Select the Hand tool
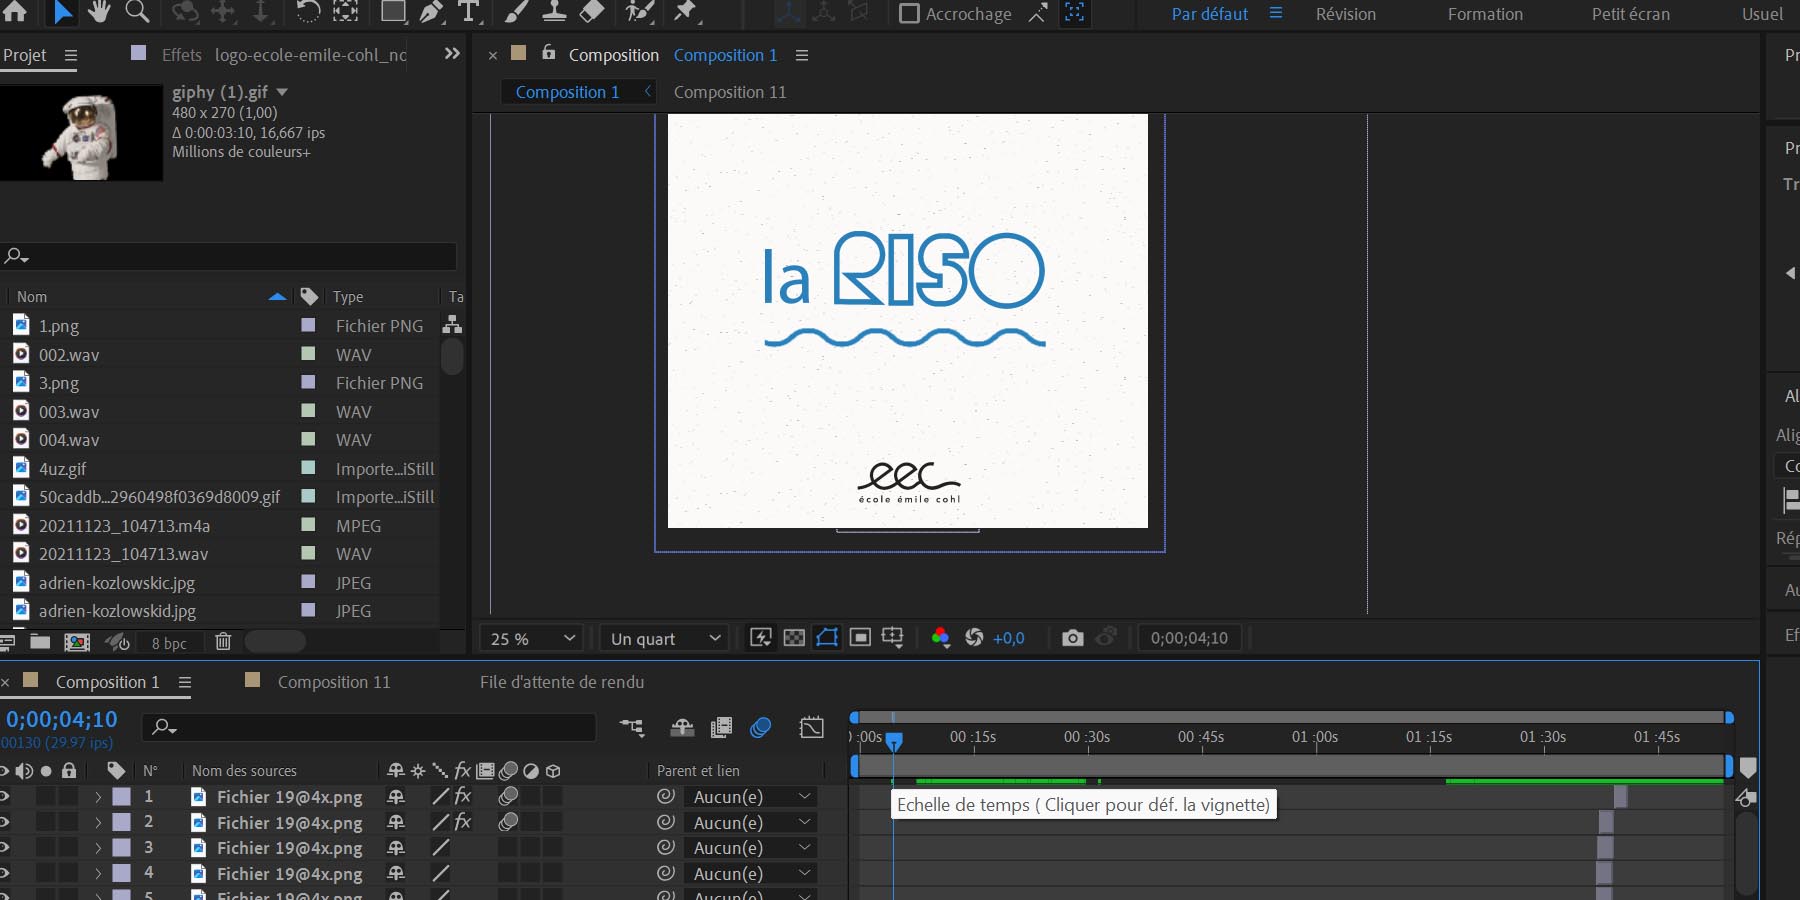This screenshot has height=900, width=1800. 99,12
